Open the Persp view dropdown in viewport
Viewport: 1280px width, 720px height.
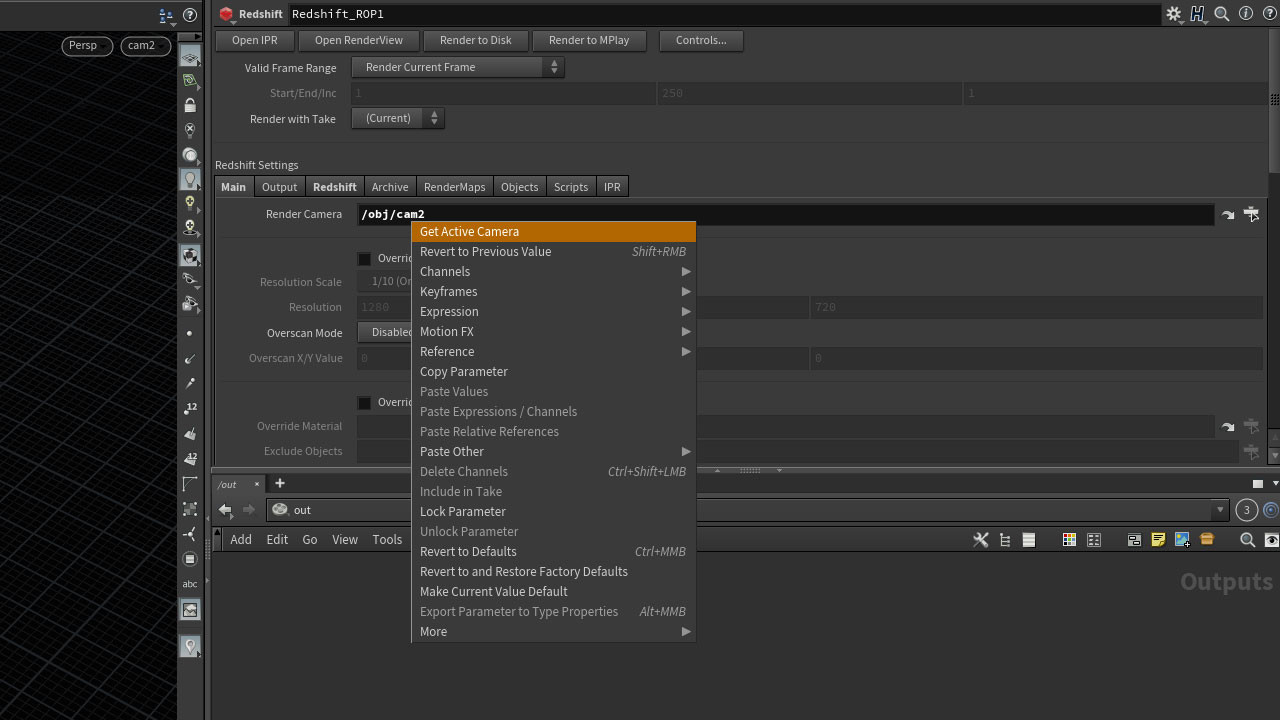pos(87,45)
